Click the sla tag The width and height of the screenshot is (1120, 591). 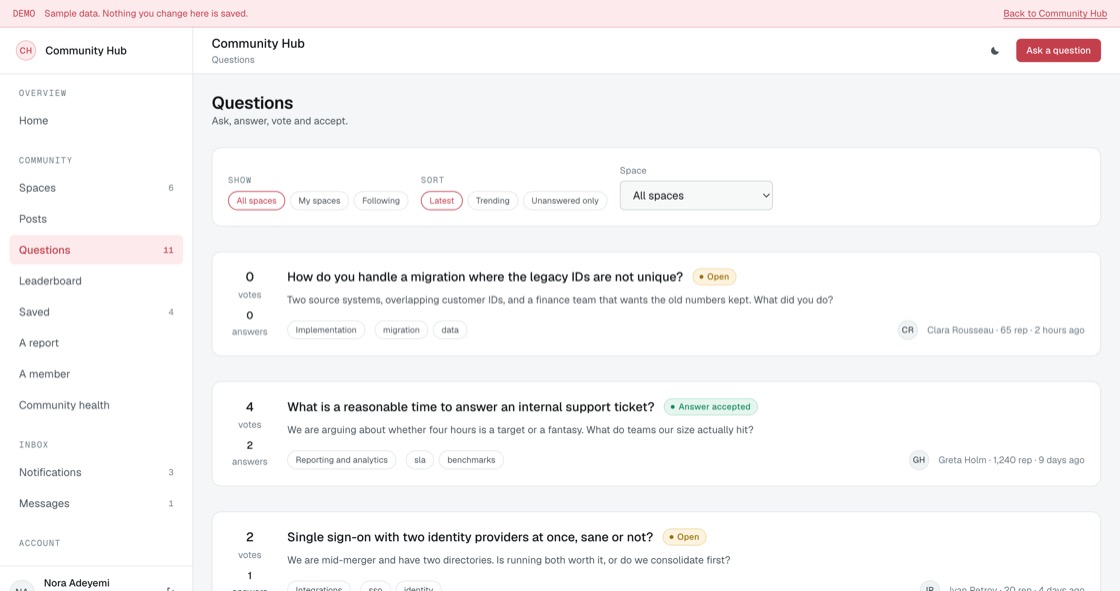[x=419, y=460]
